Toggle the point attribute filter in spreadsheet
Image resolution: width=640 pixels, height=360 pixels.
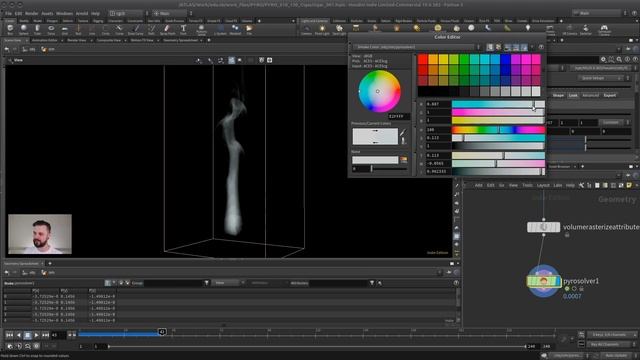pyautogui.click(x=108, y=283)
